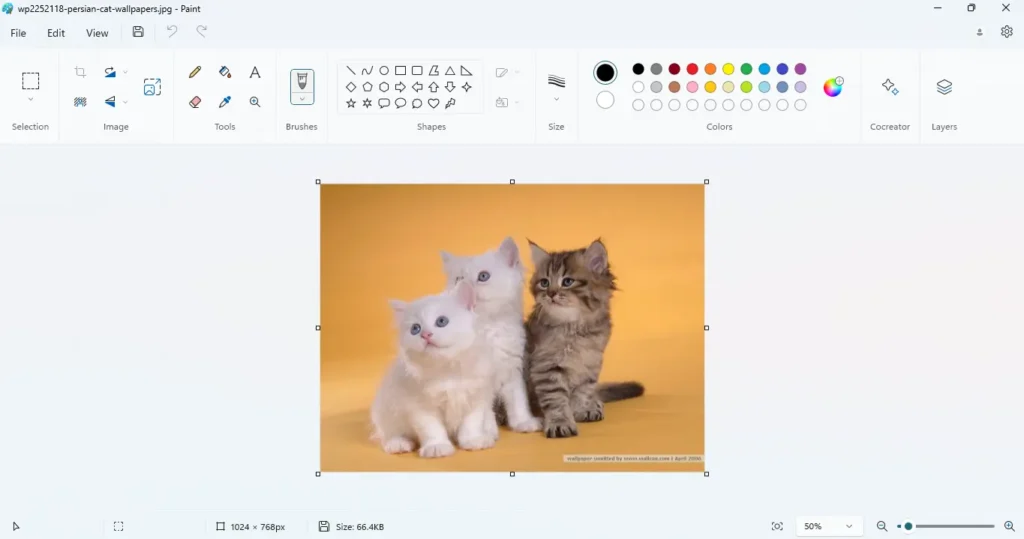This screenshot has height=539, width=1024.
Task: Pick the purple color swatch
Action: (800, 69)
